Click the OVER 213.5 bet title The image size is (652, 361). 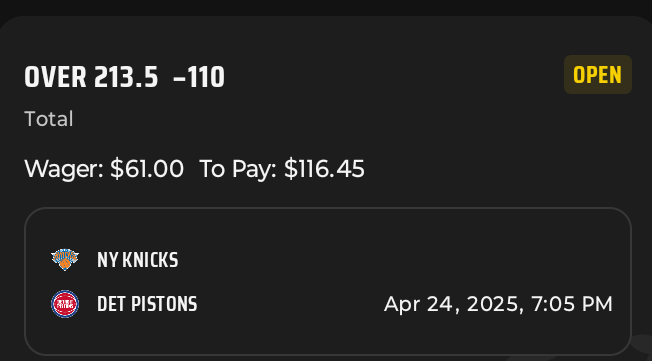click(91, 77)
